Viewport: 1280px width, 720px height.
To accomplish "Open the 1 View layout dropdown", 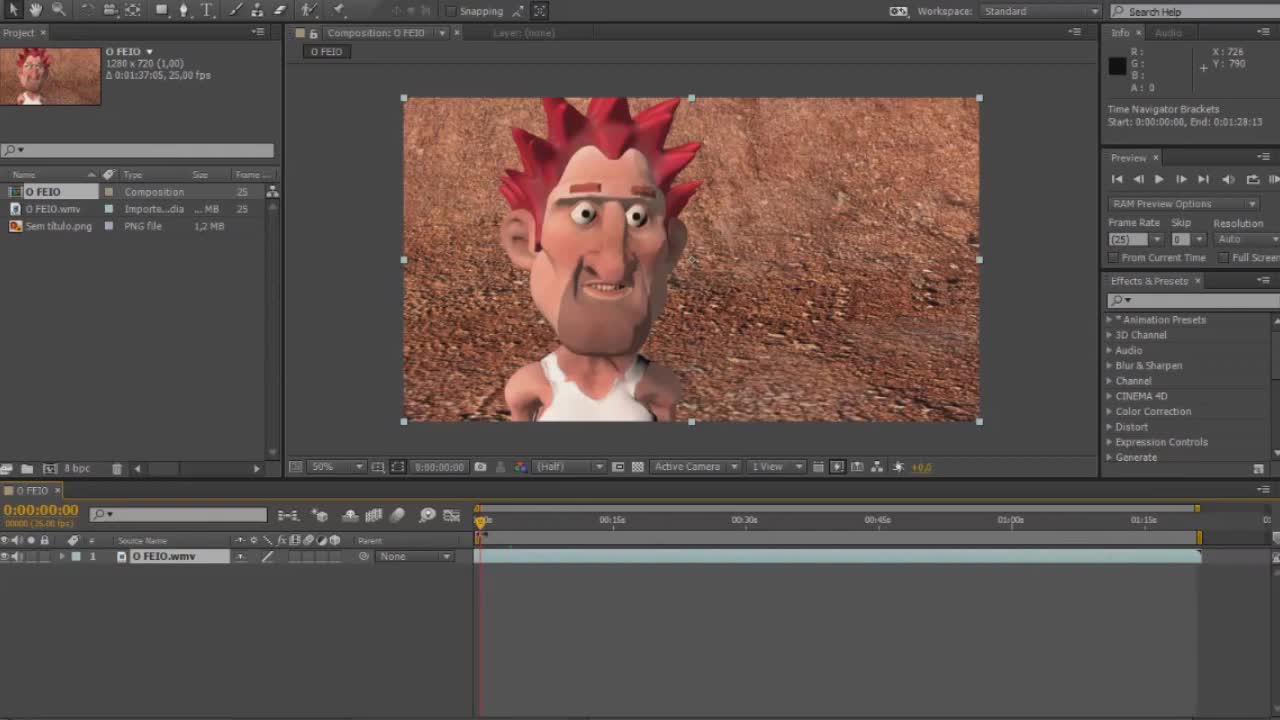I will point(777,467).
